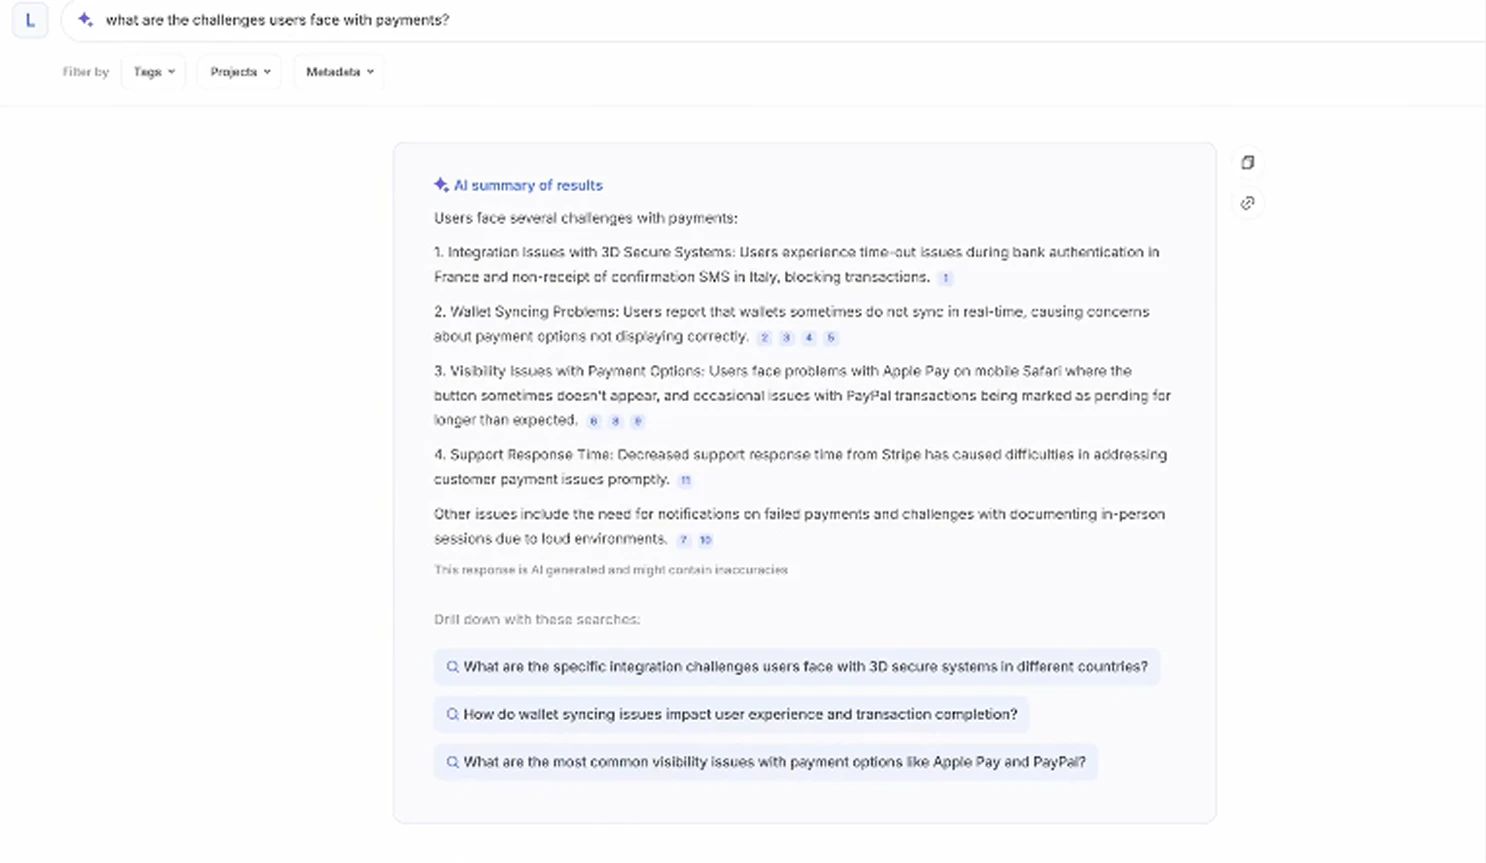The width and height of the screenshot is (1486, 863).
Task: Expand the Projects filter dropdown
Action: coord(239,71)
